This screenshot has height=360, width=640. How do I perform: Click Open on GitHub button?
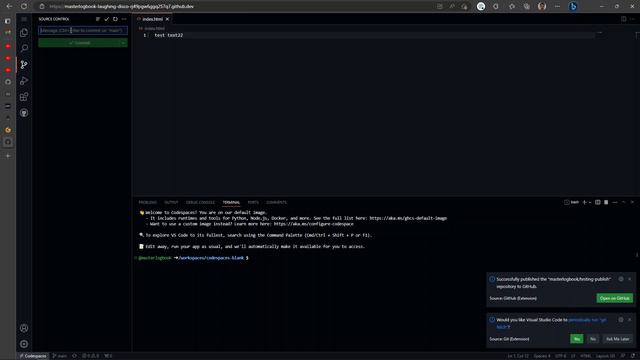coord(614,298)
